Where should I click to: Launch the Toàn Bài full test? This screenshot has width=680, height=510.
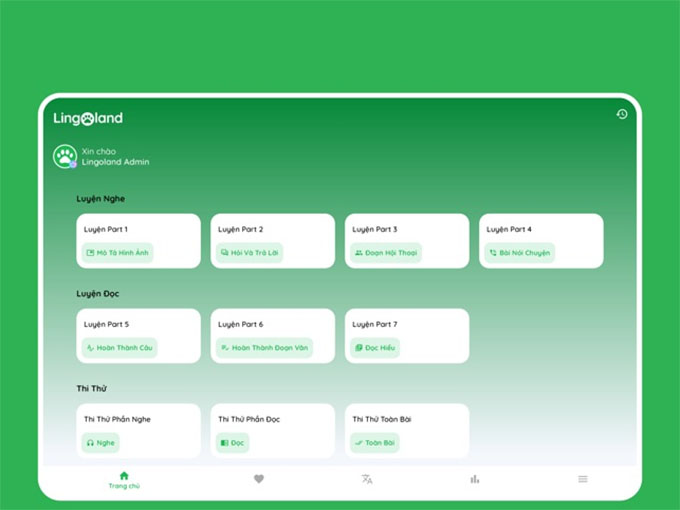point(375,442)
